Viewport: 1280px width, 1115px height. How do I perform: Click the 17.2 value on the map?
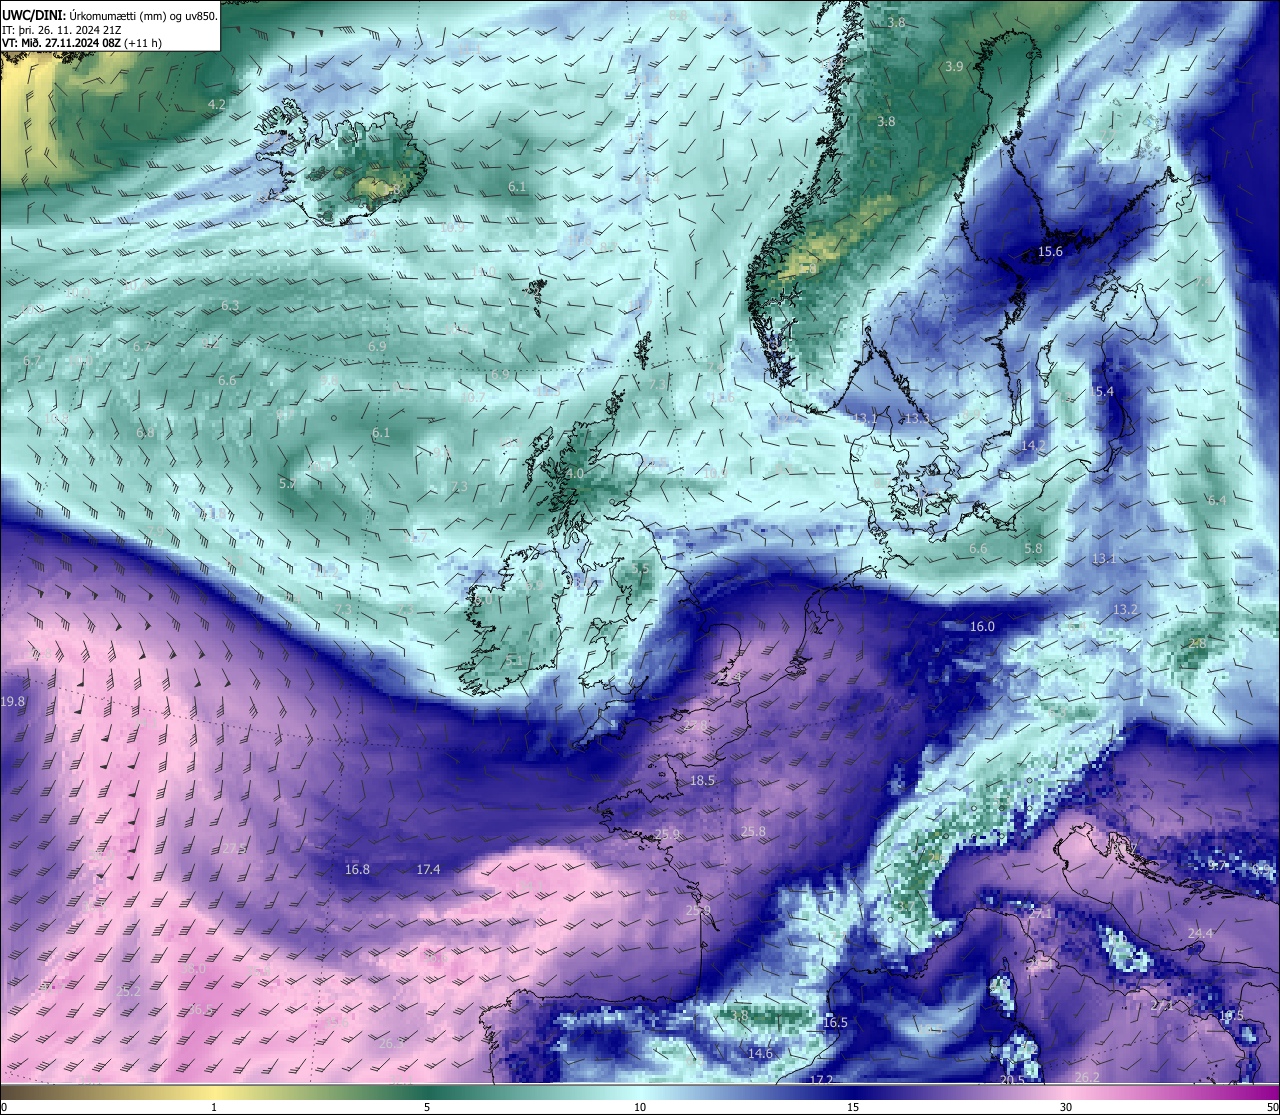coord(821,1080)
